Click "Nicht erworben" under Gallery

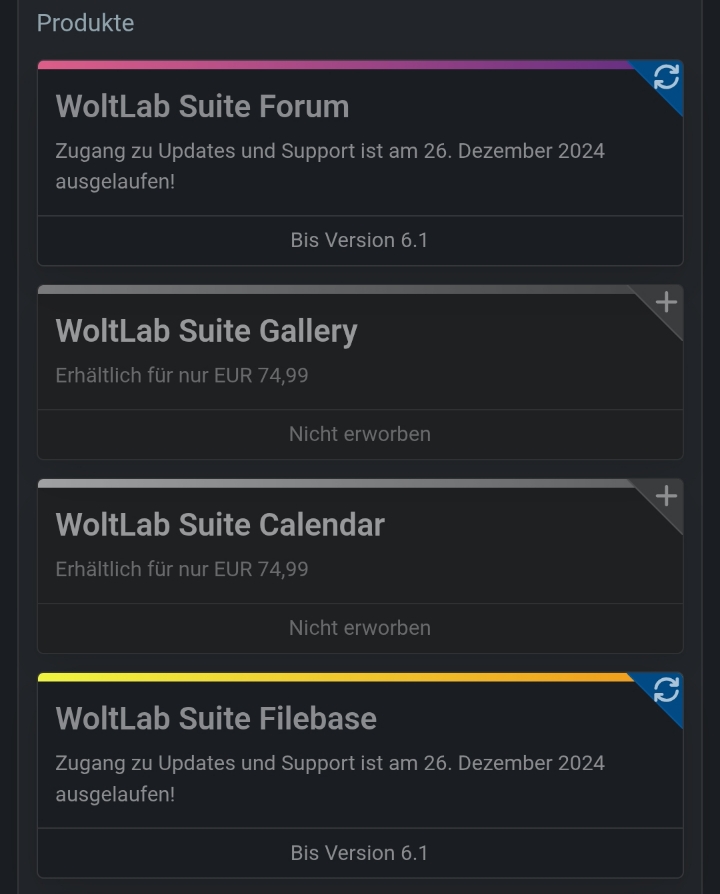pos(359,434)
